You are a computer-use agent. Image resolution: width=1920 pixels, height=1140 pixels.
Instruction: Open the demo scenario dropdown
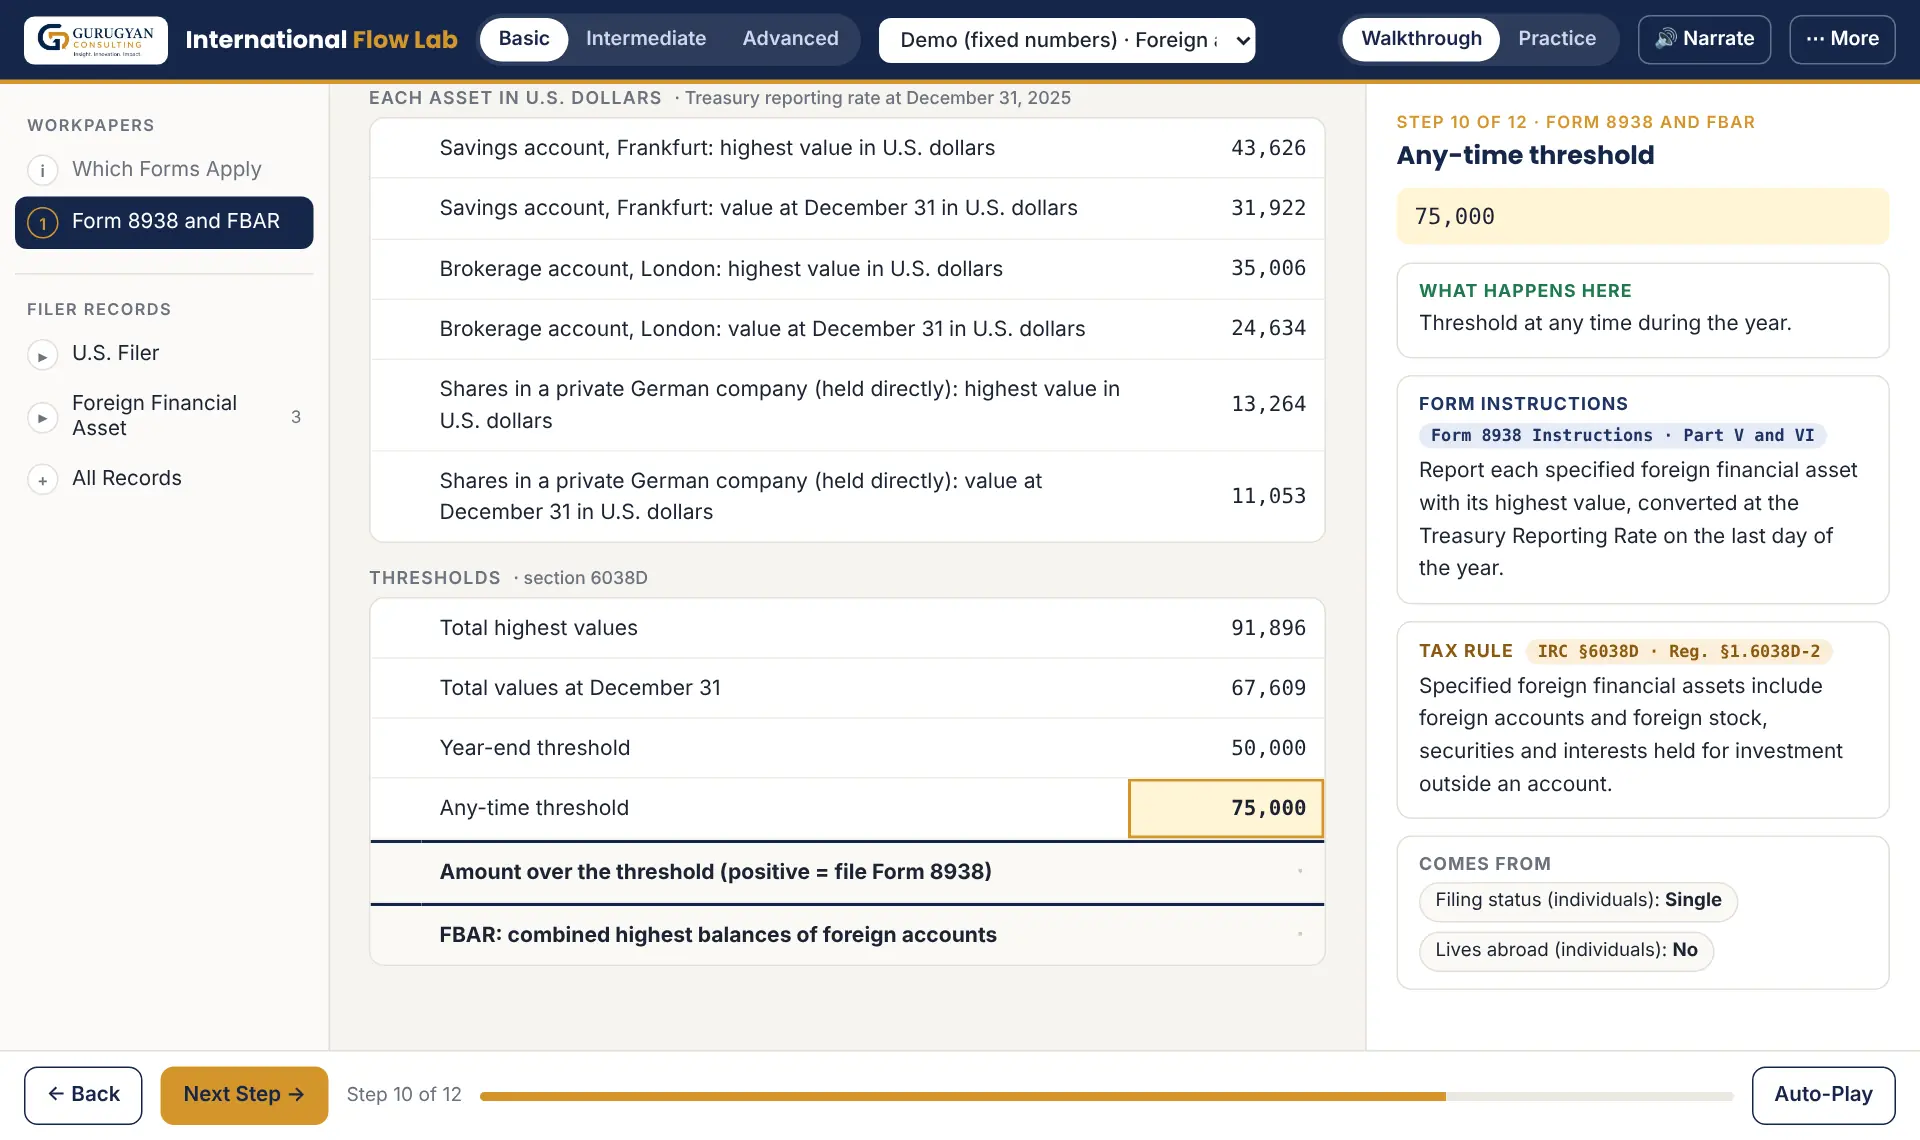[1067, 40]
